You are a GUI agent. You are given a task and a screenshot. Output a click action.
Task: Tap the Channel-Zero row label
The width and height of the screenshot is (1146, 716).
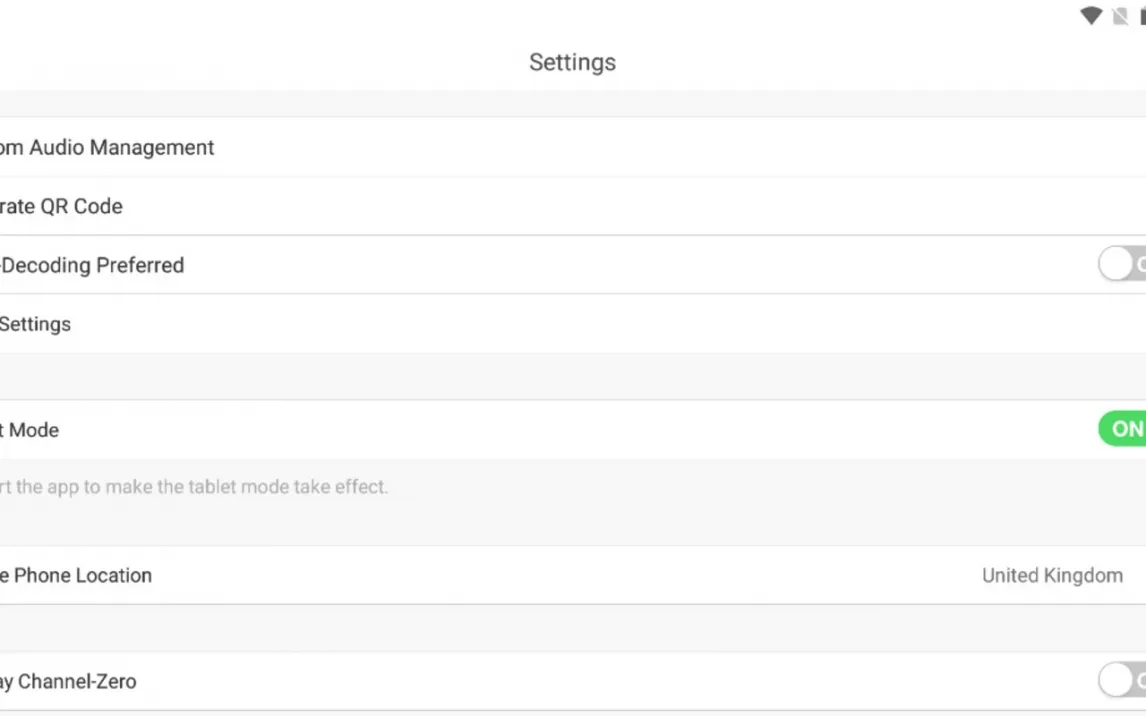click(x=68, y=681)
